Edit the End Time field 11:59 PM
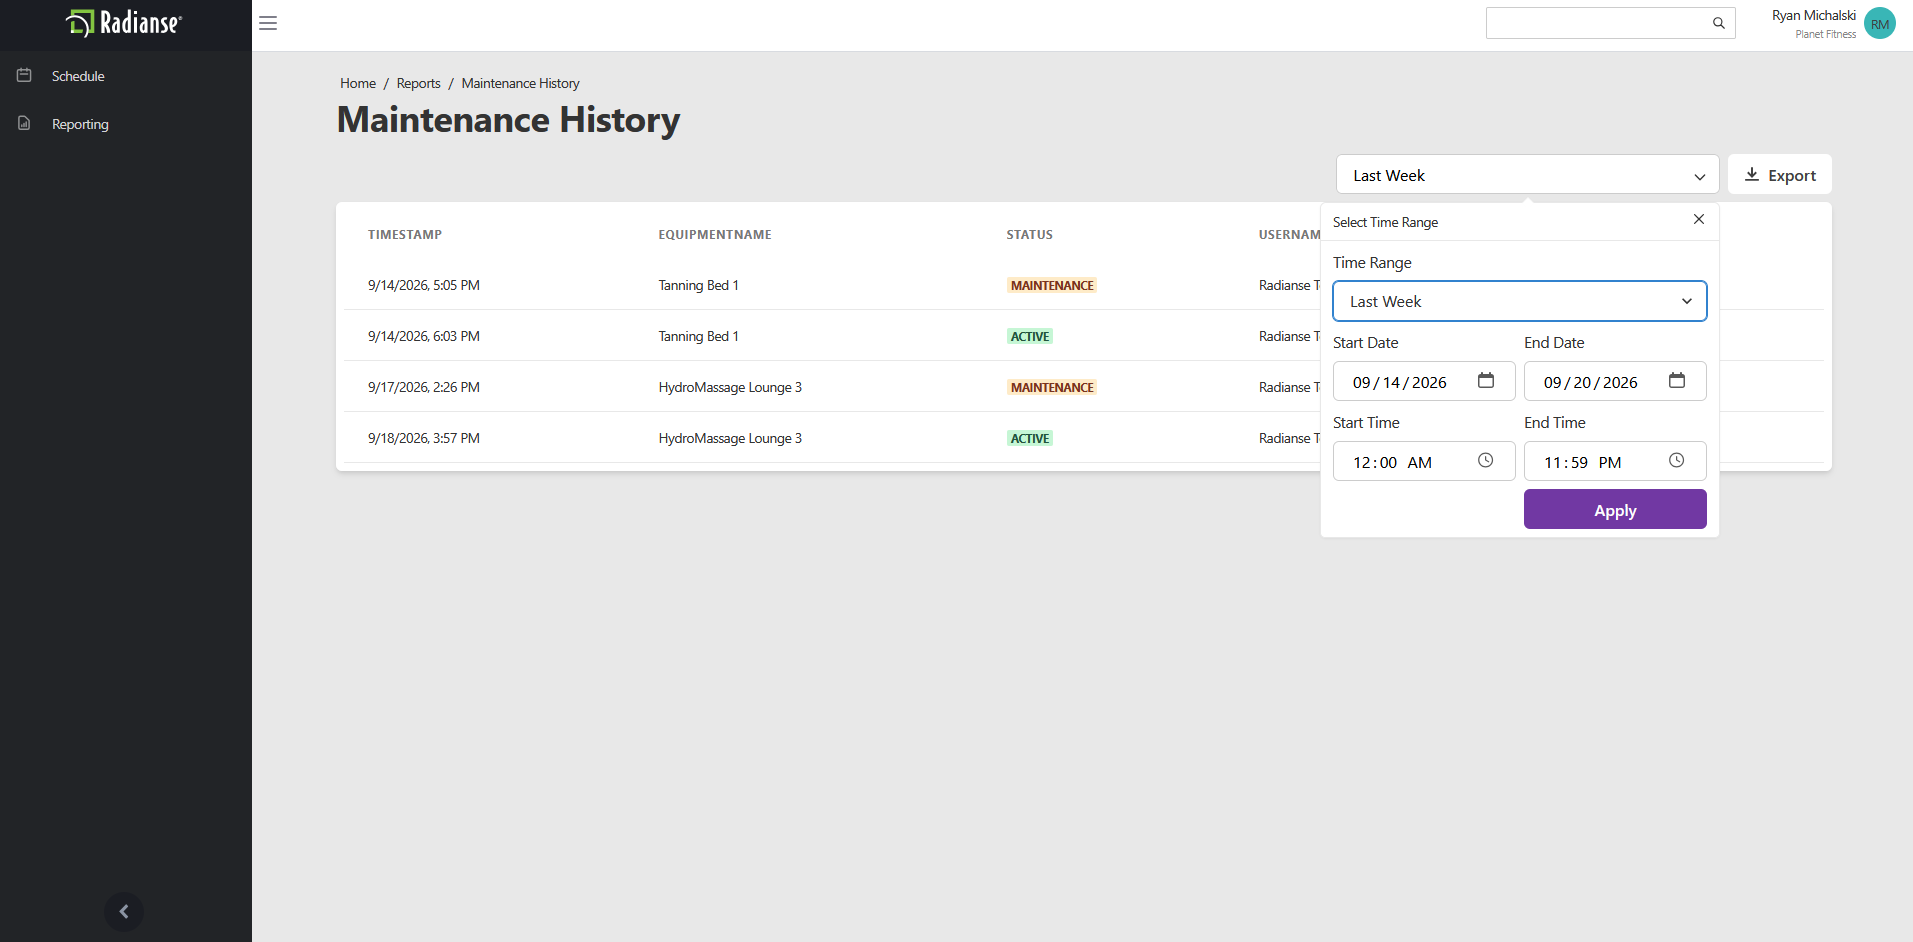 point(1615,461)
